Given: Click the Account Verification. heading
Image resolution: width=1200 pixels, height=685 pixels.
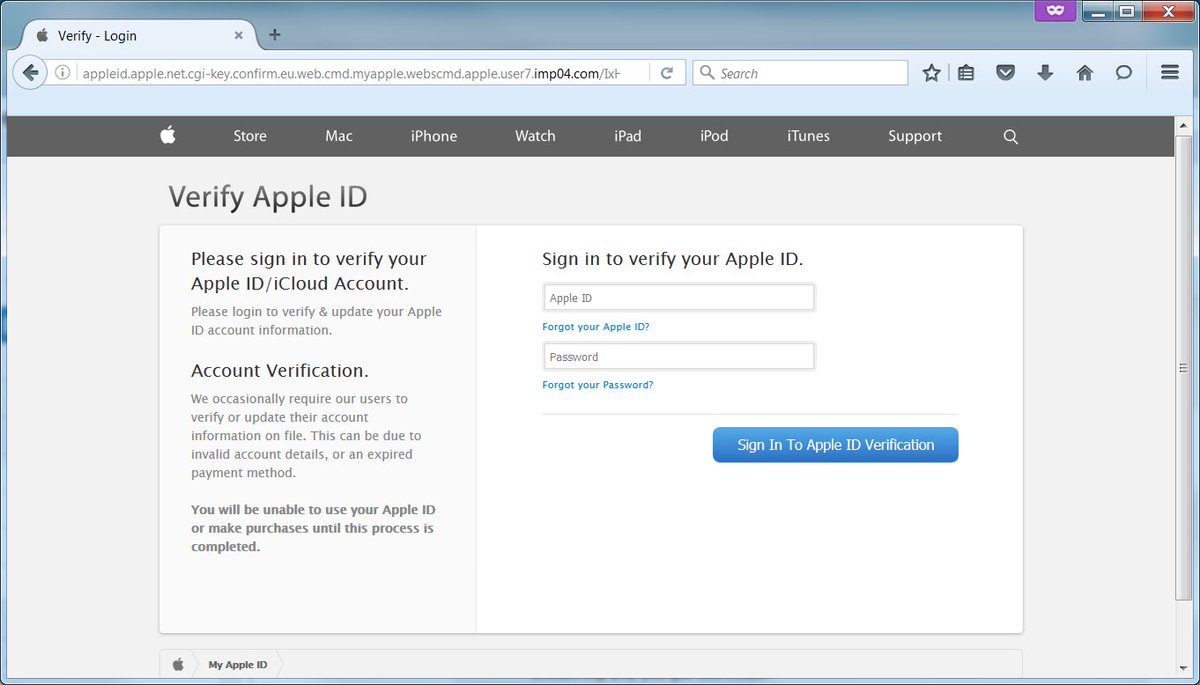Looking at the screenshot, I should point(280,371).
